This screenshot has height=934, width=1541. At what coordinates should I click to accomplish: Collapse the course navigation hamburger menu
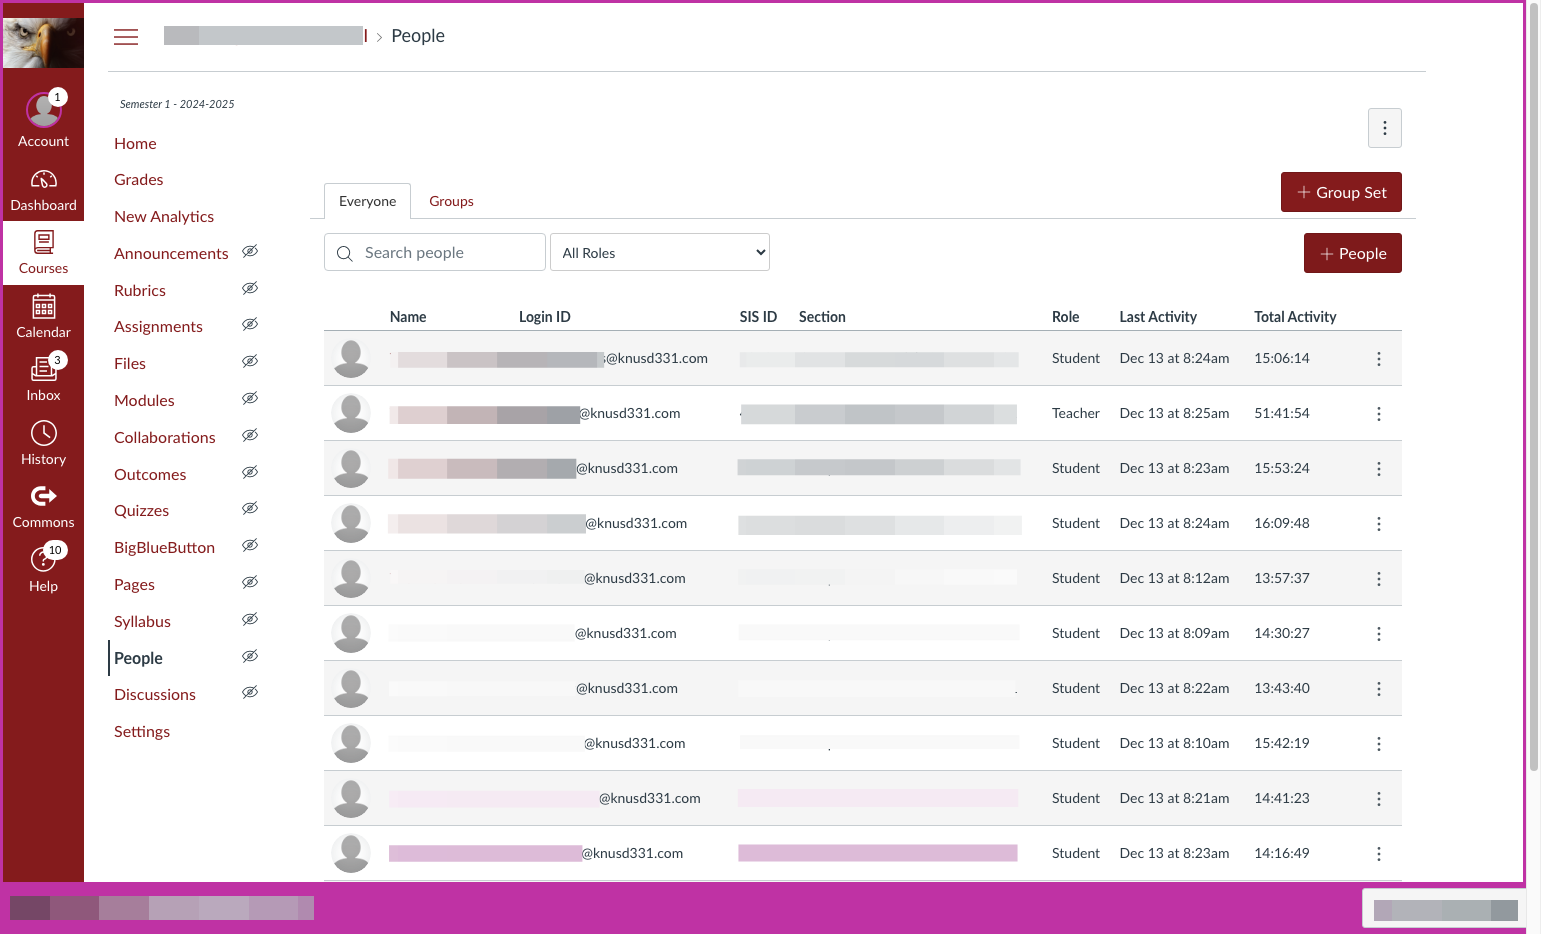coord(126,37)
